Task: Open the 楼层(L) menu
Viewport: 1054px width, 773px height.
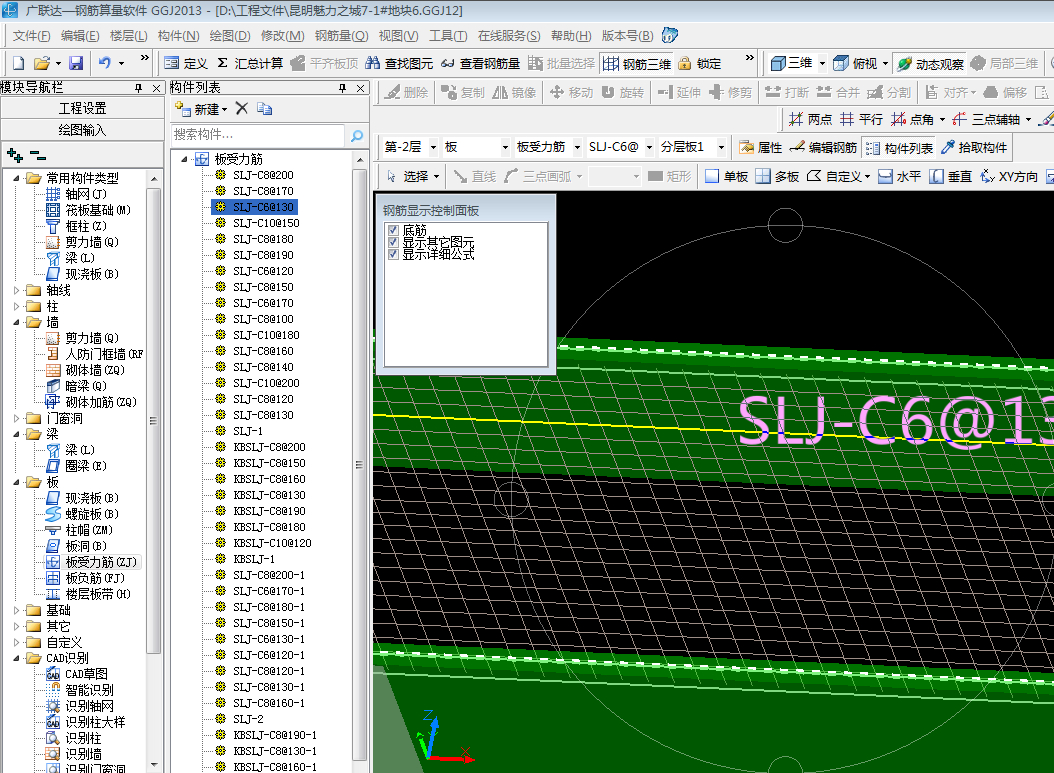Action: pyautogui.click(x=128, y=36)
